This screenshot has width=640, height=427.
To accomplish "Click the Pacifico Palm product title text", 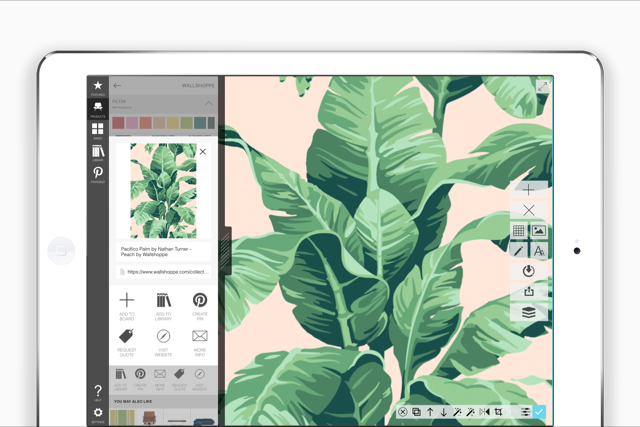I will click(156, 251).
